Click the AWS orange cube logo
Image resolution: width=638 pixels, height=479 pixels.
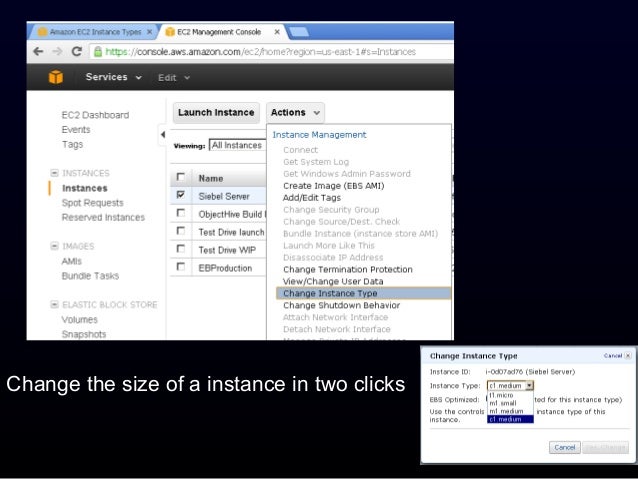[x=56, y=77]
